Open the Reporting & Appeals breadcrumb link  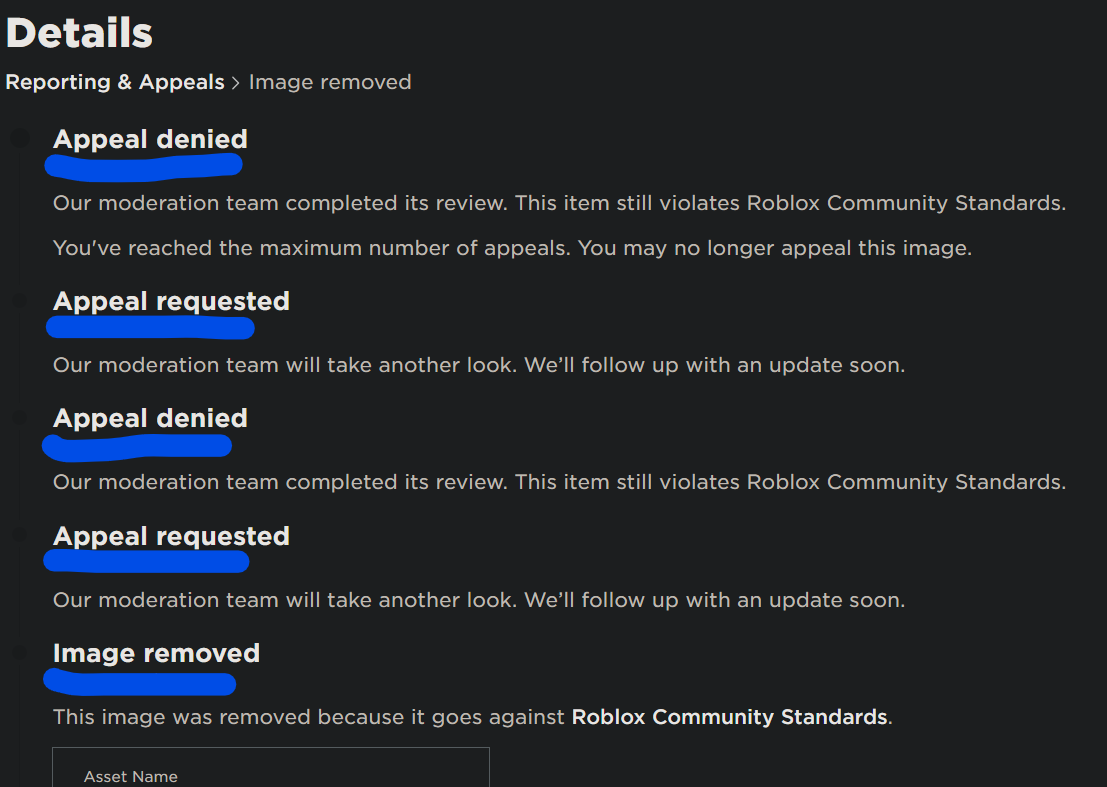pyautogui.click(x=114, y=82)
